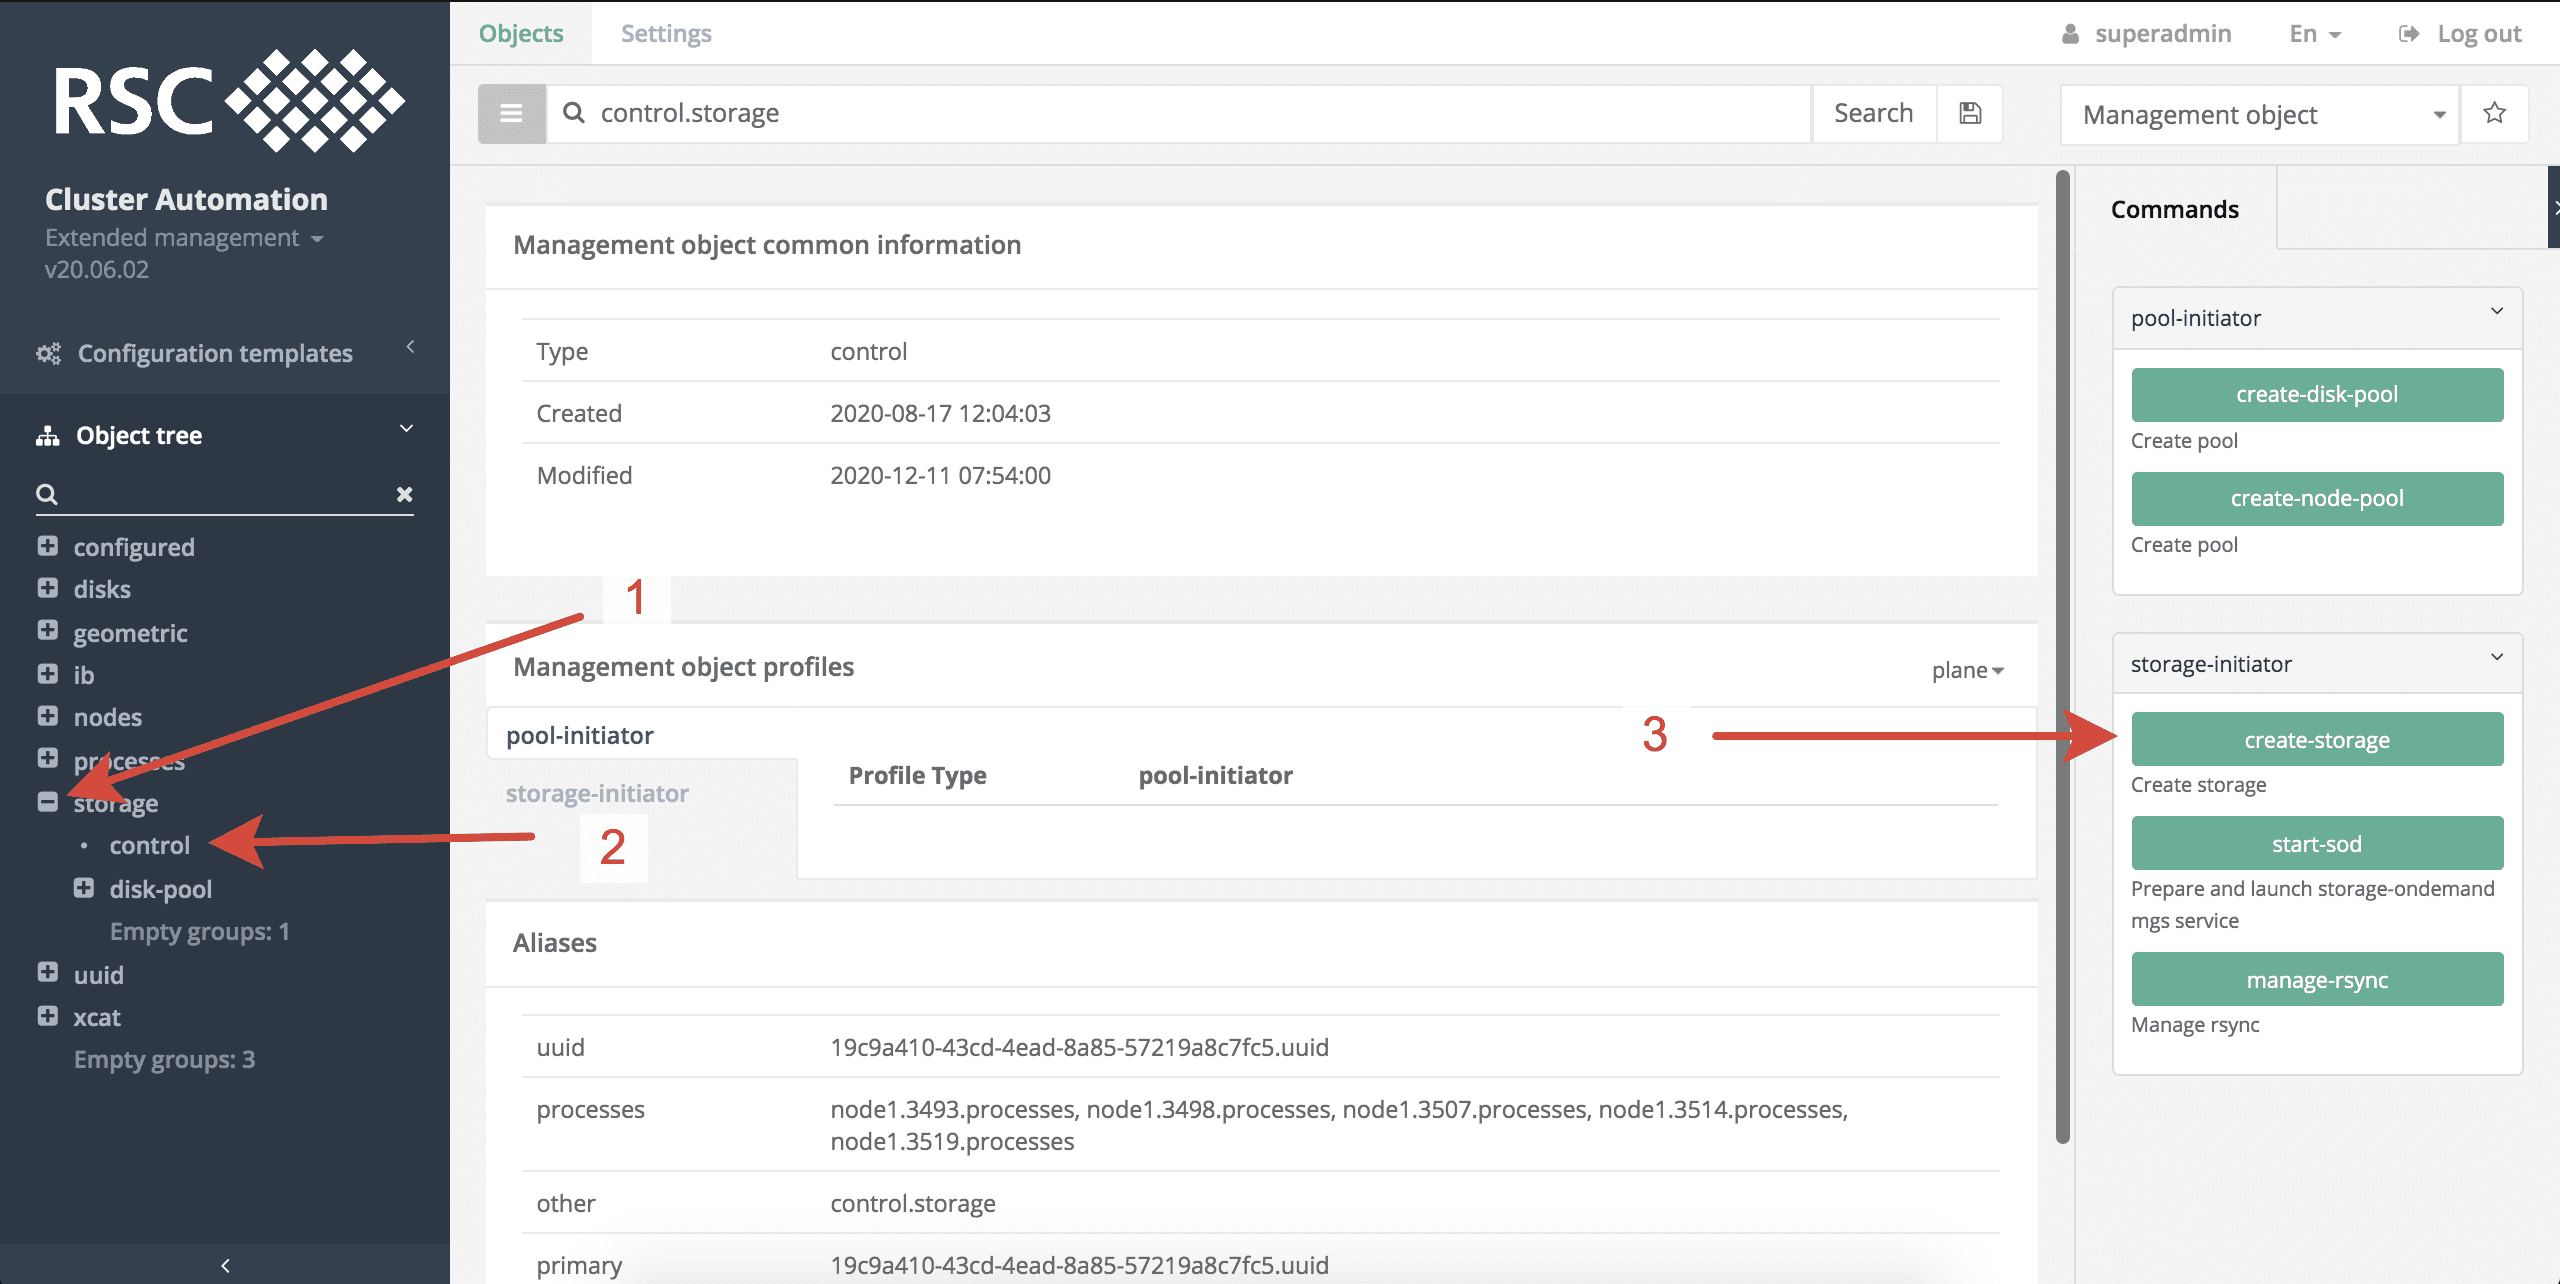The image size is (2560, 1284).
Task: Open the plane view dropdown
Action: (x=1967, y=670)
